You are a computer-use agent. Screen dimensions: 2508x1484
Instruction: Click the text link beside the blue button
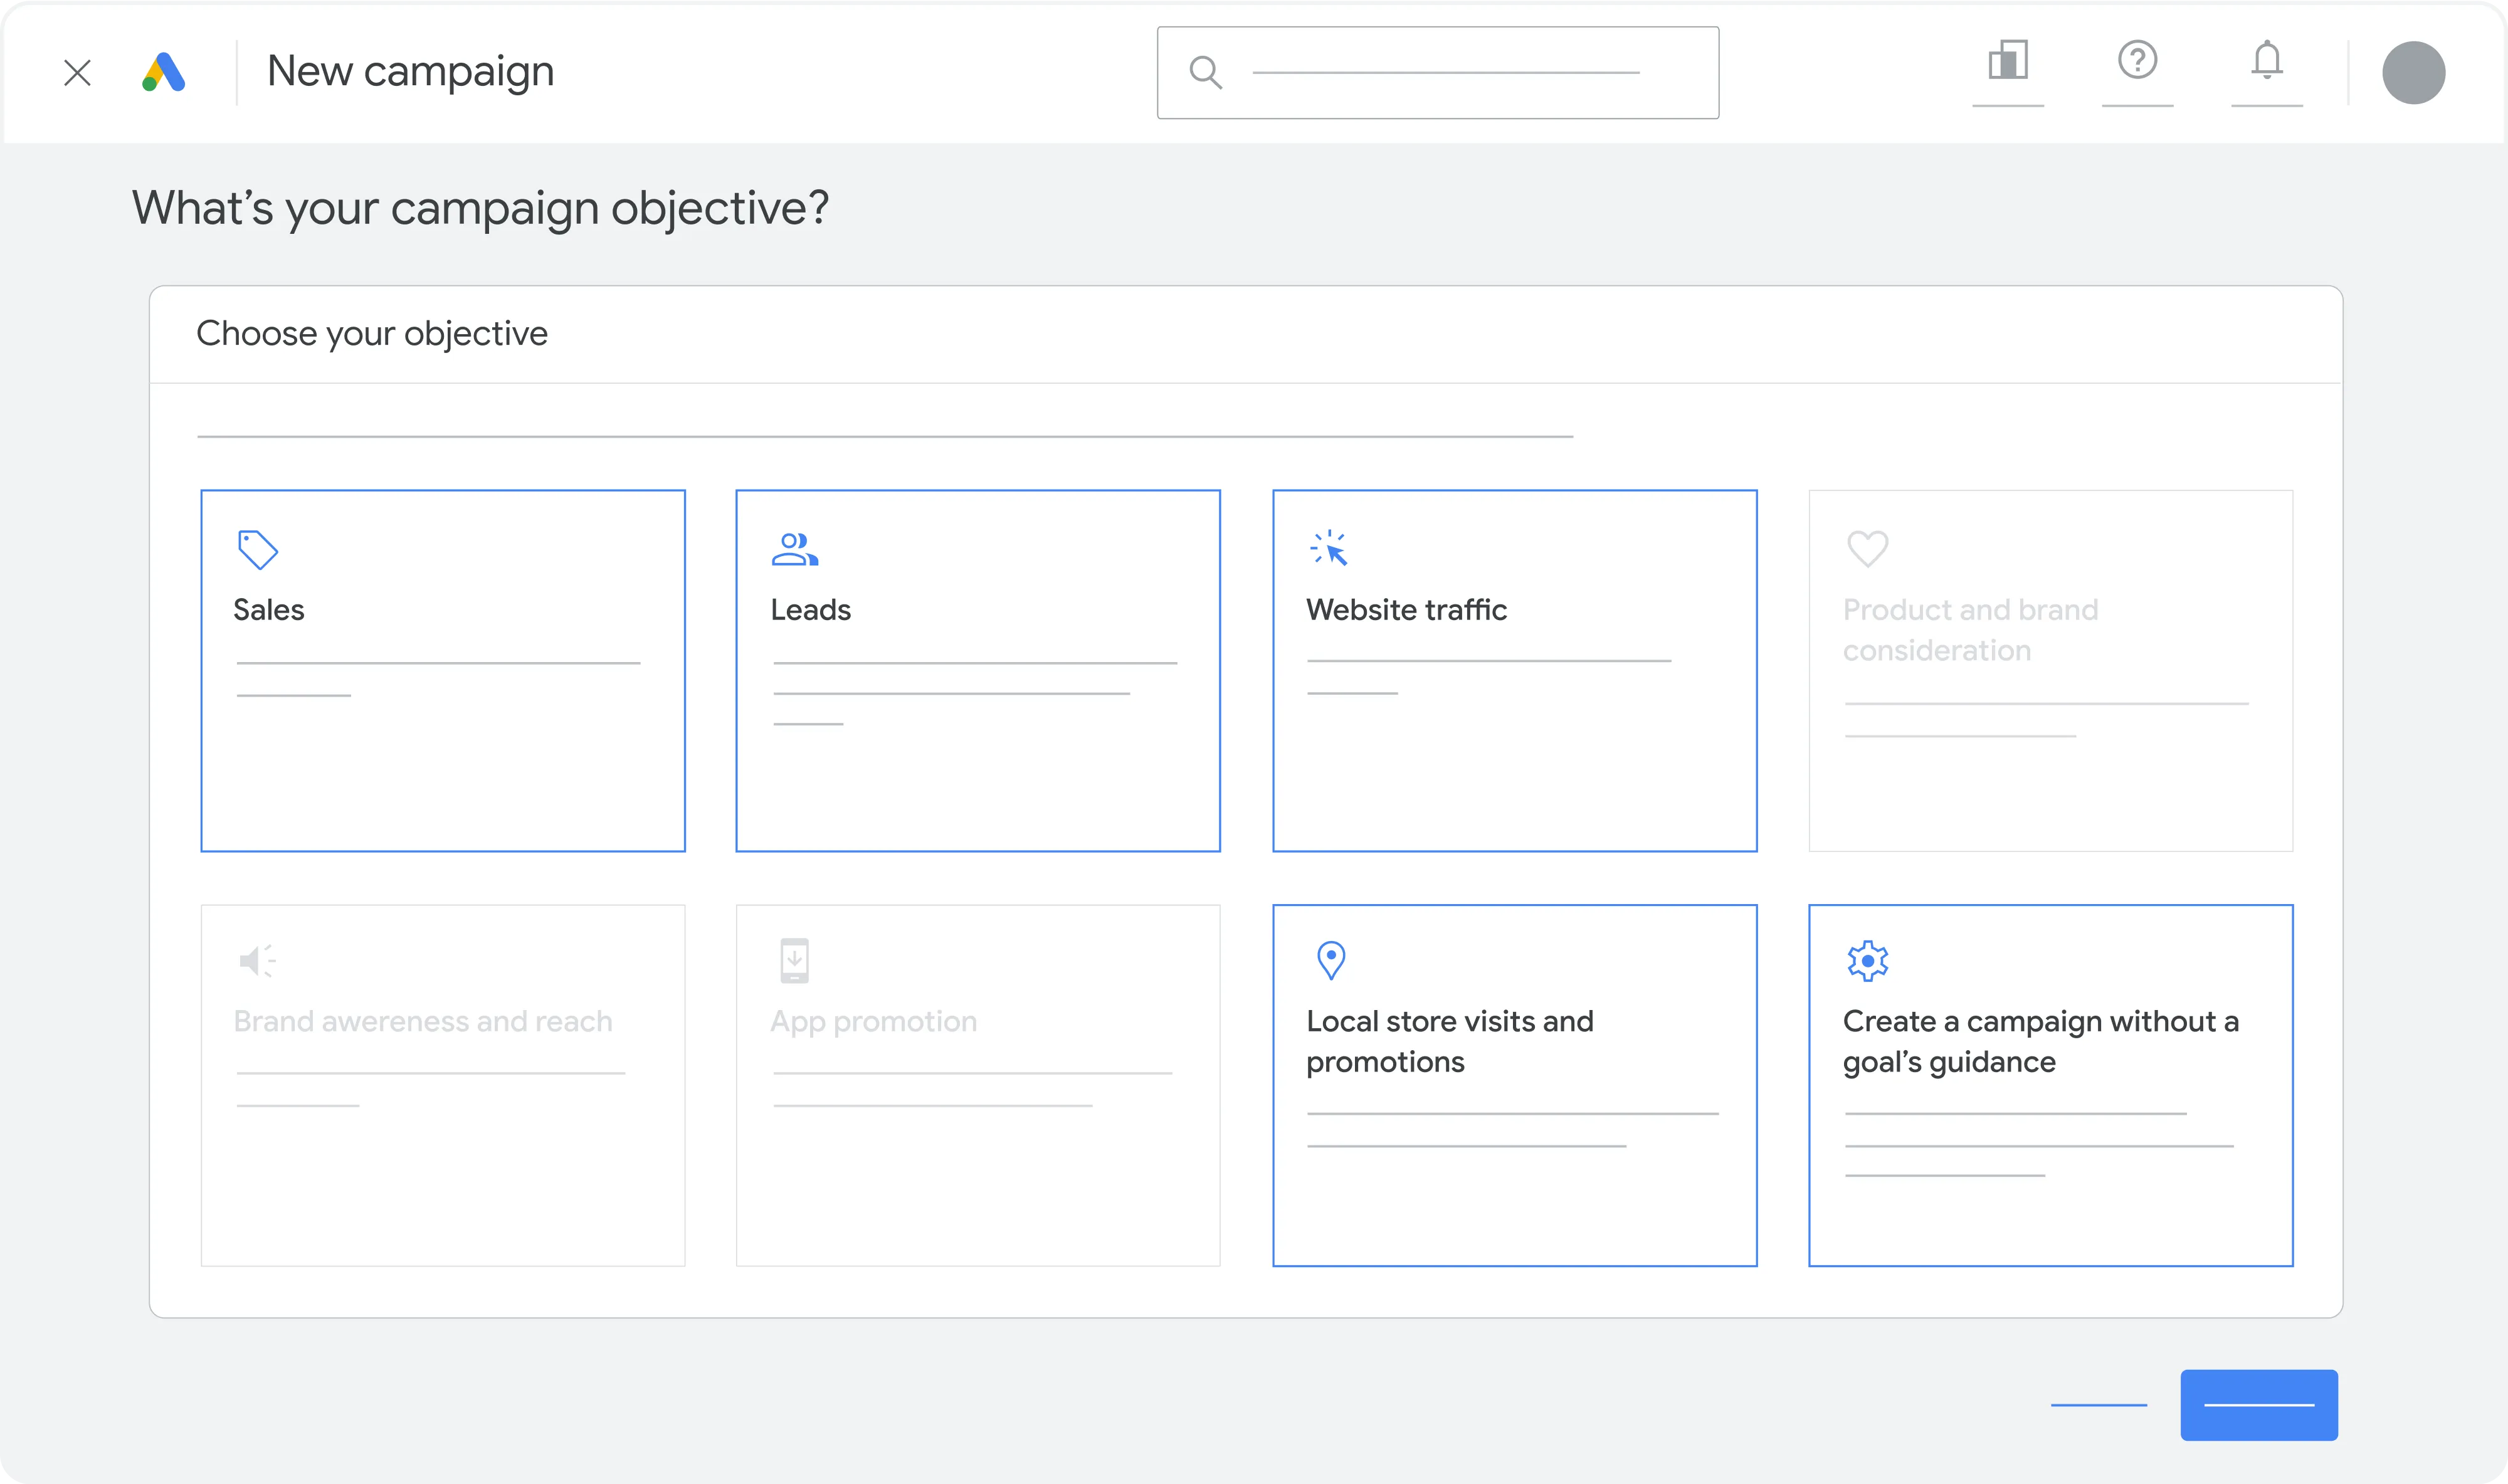(x=2098, y=1404)
